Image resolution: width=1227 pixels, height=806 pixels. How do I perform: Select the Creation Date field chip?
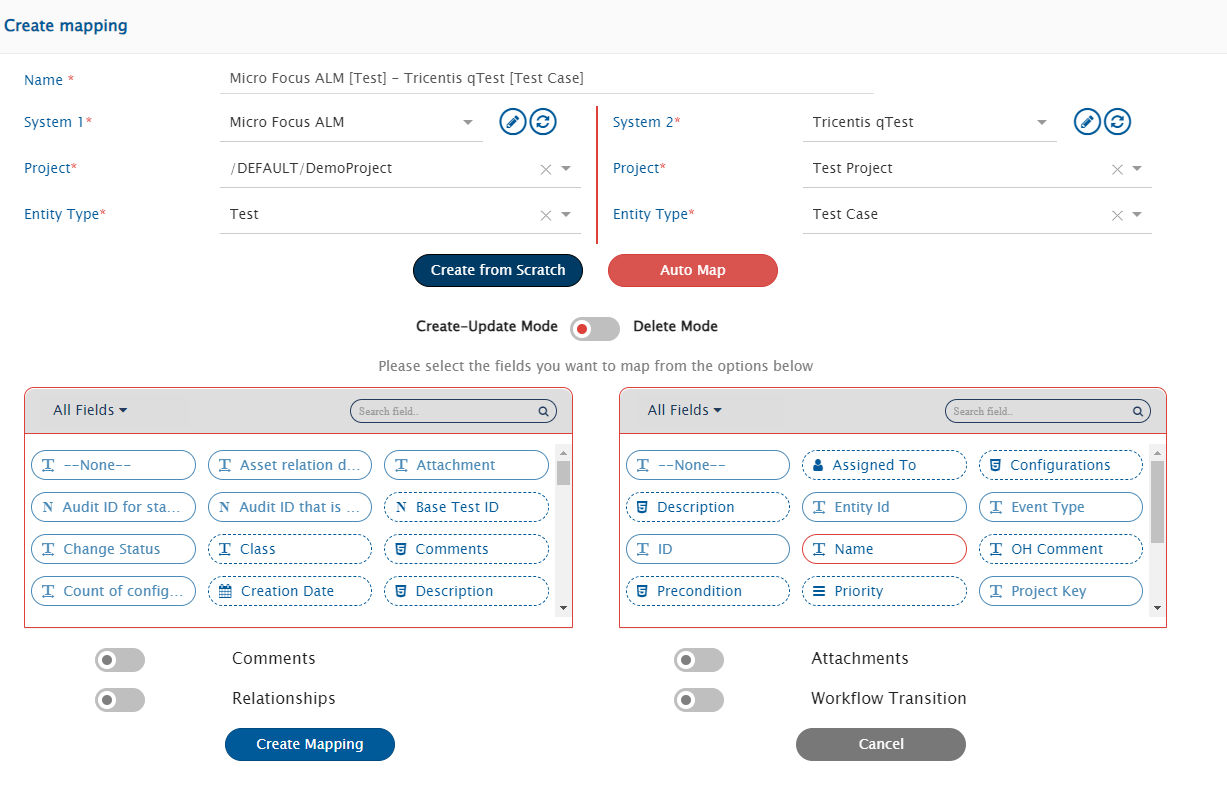tap(289, 591)
